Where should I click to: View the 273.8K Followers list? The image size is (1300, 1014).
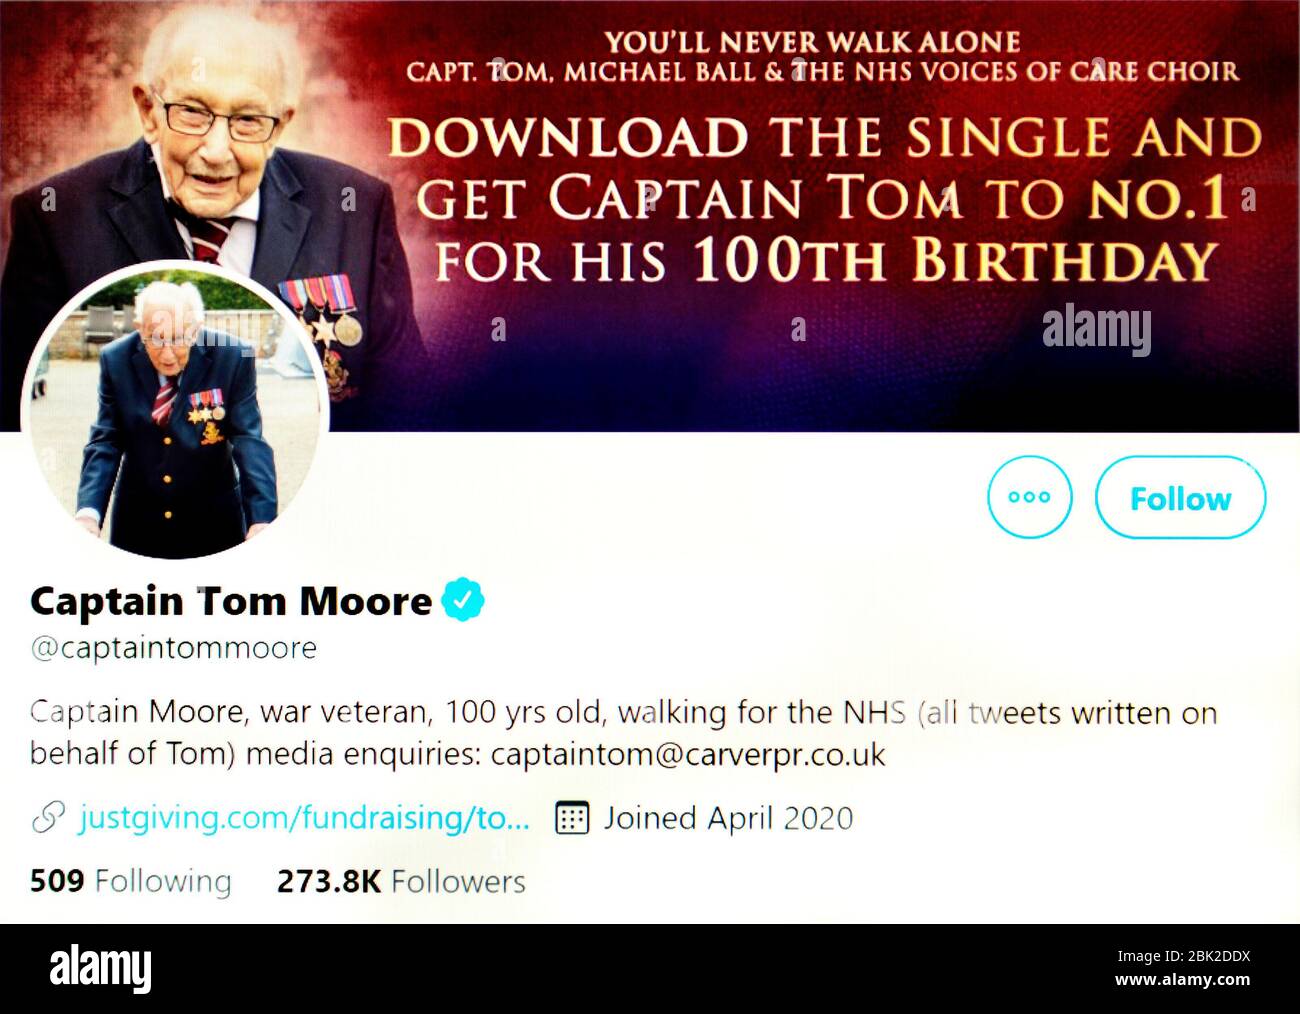click(401, 881)
